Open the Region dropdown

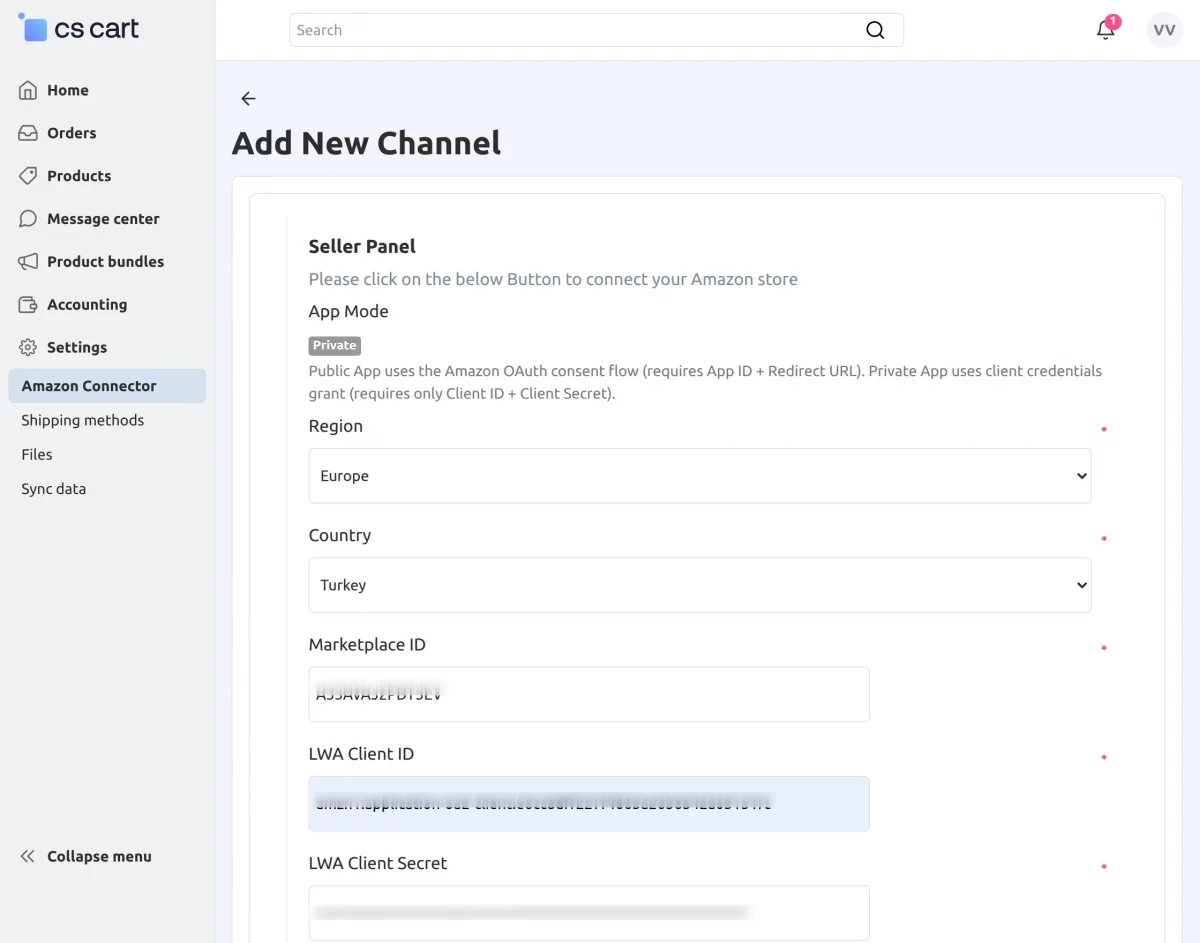[700, 476]
